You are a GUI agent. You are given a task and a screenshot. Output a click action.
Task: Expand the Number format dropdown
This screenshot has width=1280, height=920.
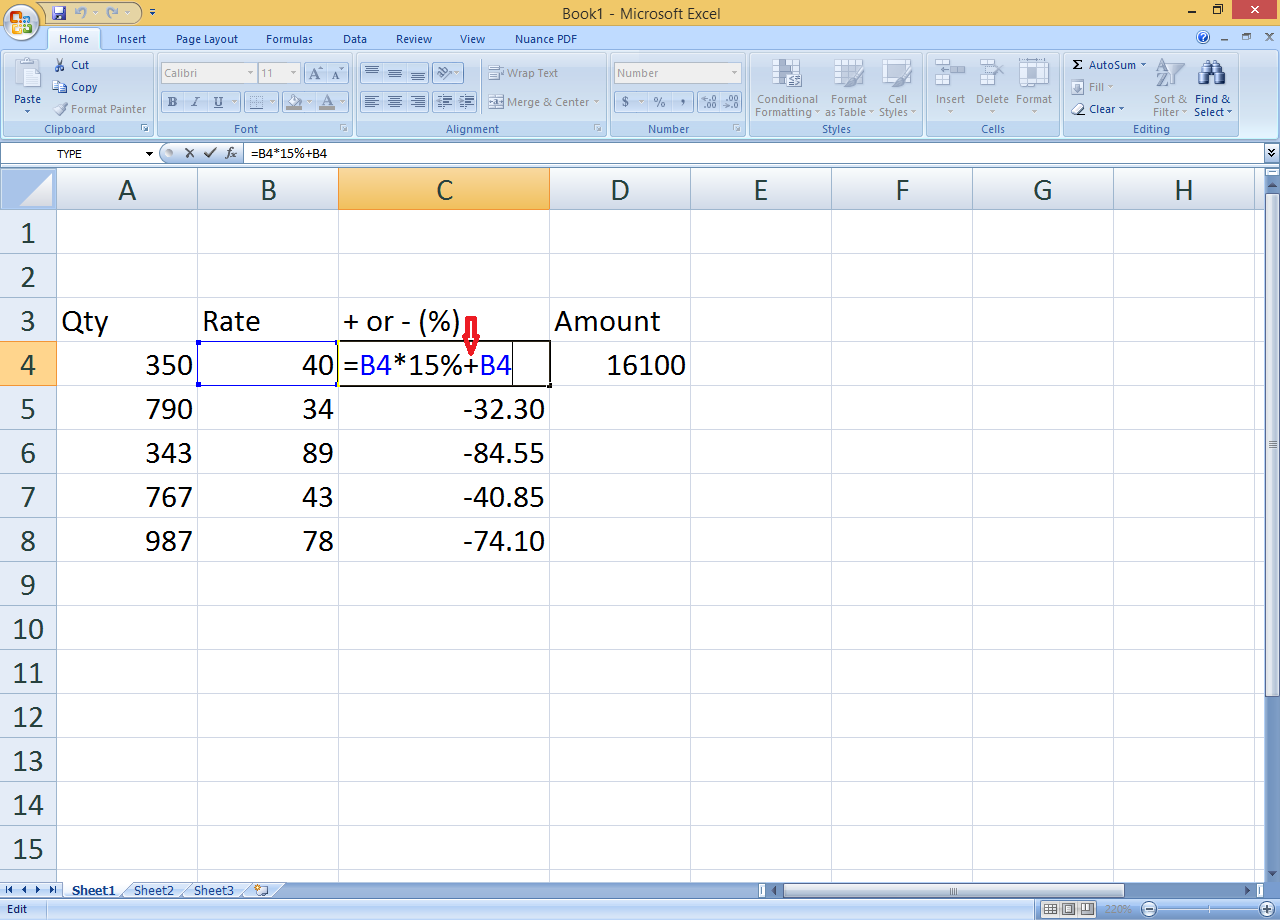(x=734, y=73)
